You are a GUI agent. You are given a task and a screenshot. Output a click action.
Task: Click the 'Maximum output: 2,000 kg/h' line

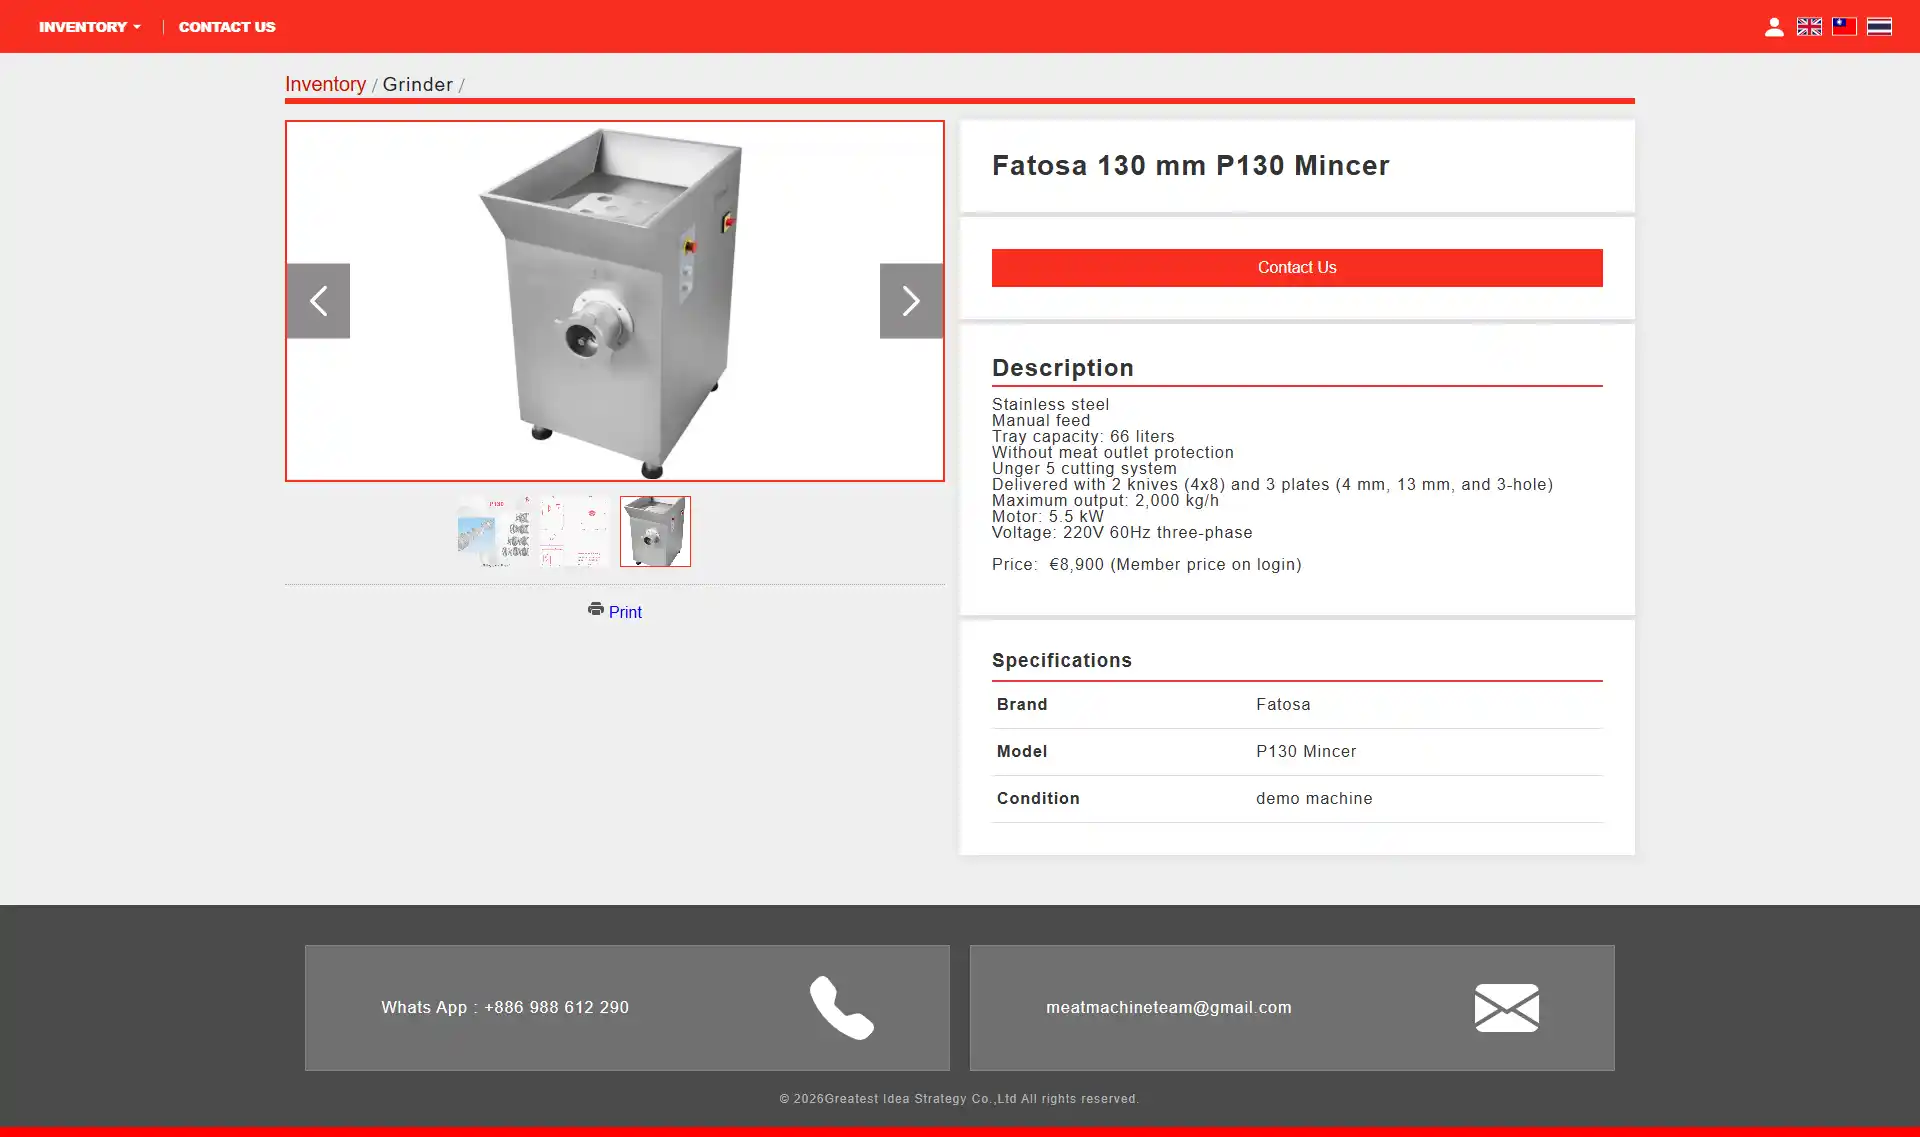coord(1105,501)
